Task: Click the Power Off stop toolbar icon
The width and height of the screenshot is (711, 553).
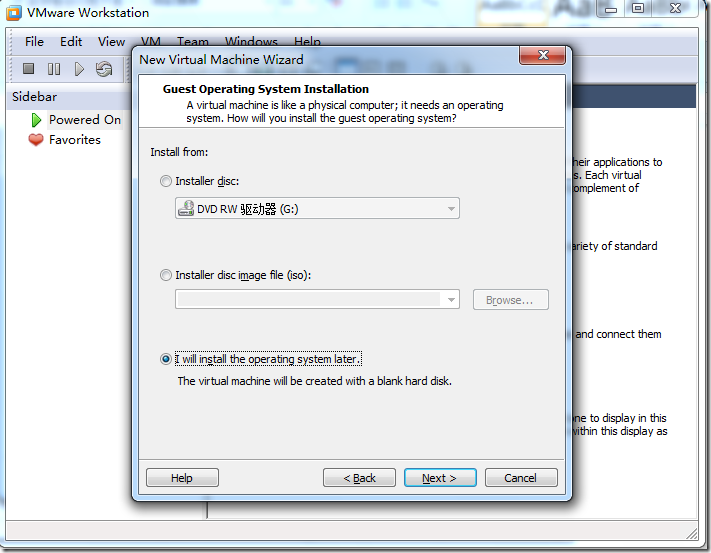Action: point(29,69)
